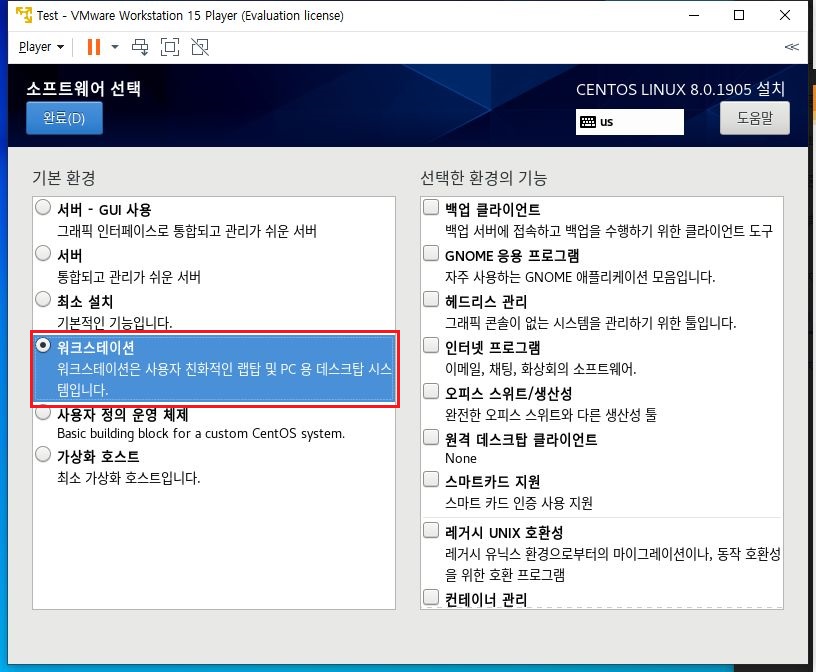Click the 통합되고 관리가 쉬운 서버 description
Image resolution: width=816 pixels, height=672 pixels.
(129, 277)
